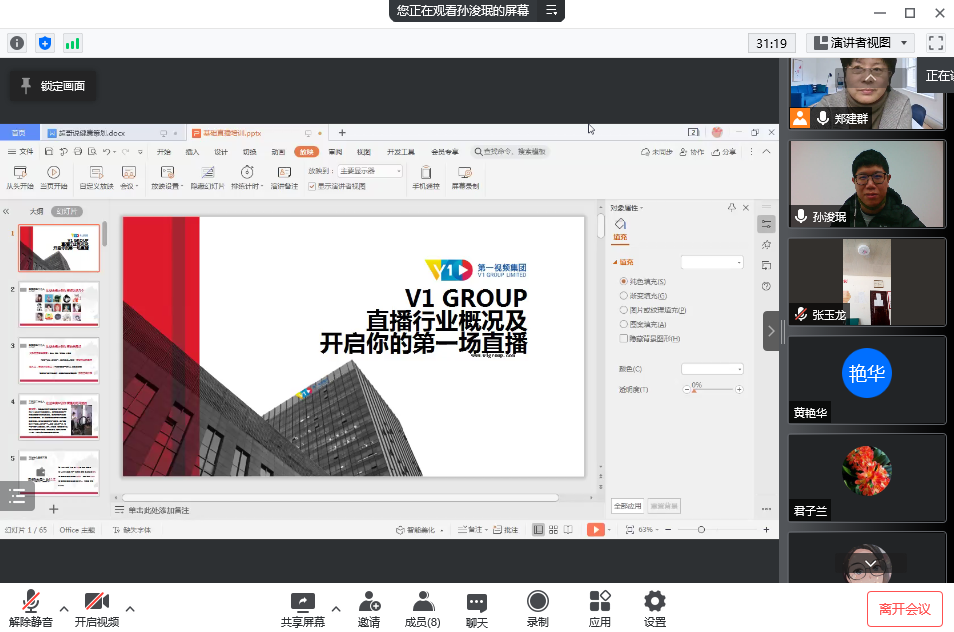This screenshot has height=632, width=954.
Task: Click 从头开始 slideshow icon
Action: point(20,178)
